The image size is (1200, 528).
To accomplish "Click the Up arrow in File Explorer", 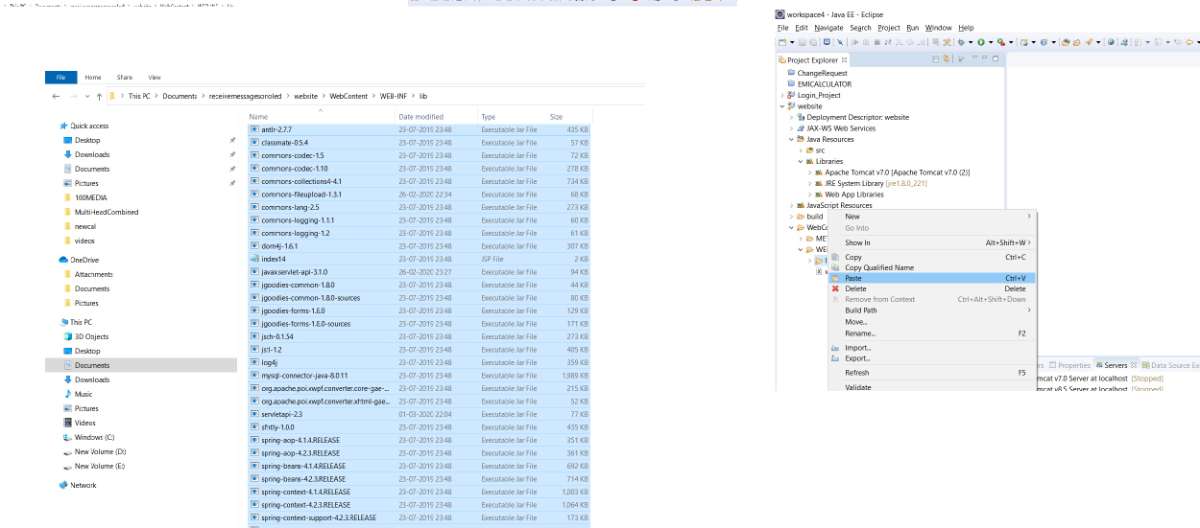I will pos(99,96).
